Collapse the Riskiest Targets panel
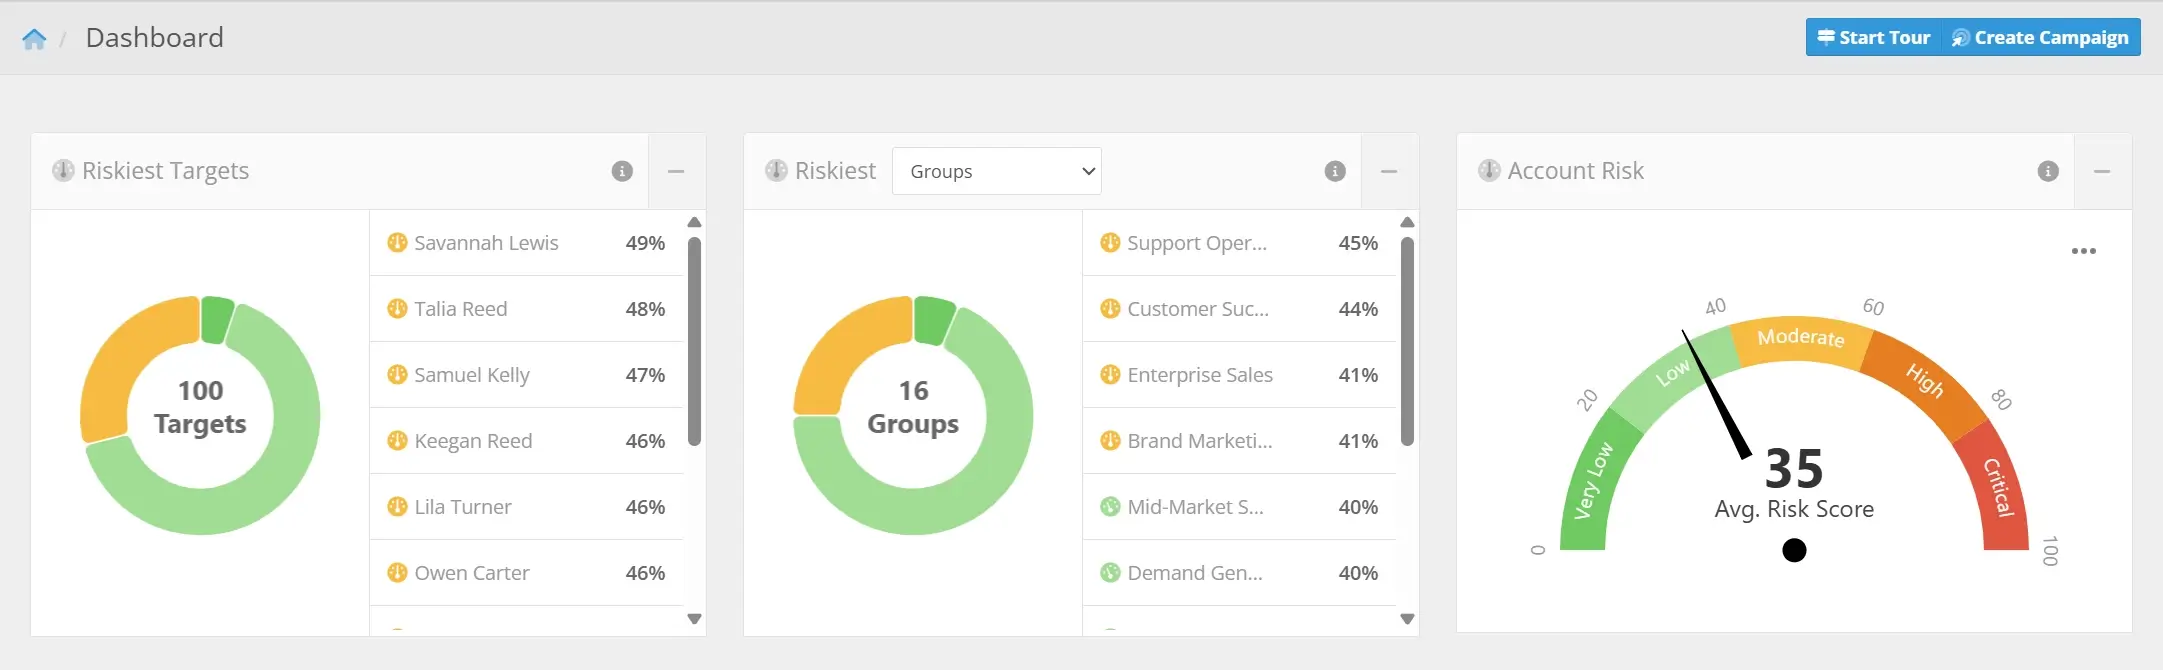This screenshot has height=670, width=2163. coord(676,171)
